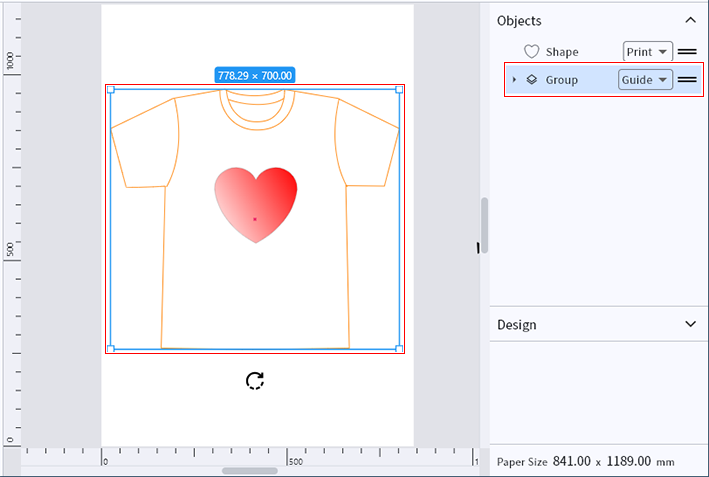Click the top-right selection corner handle

399,90
